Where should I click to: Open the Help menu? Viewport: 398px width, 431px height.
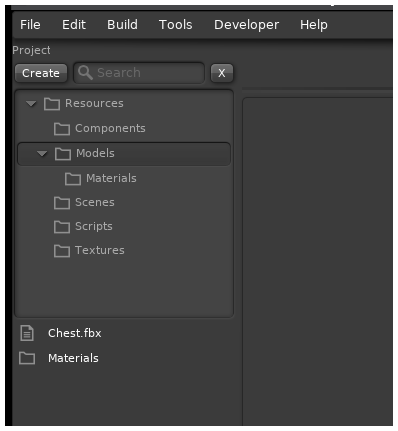point(314,25)
